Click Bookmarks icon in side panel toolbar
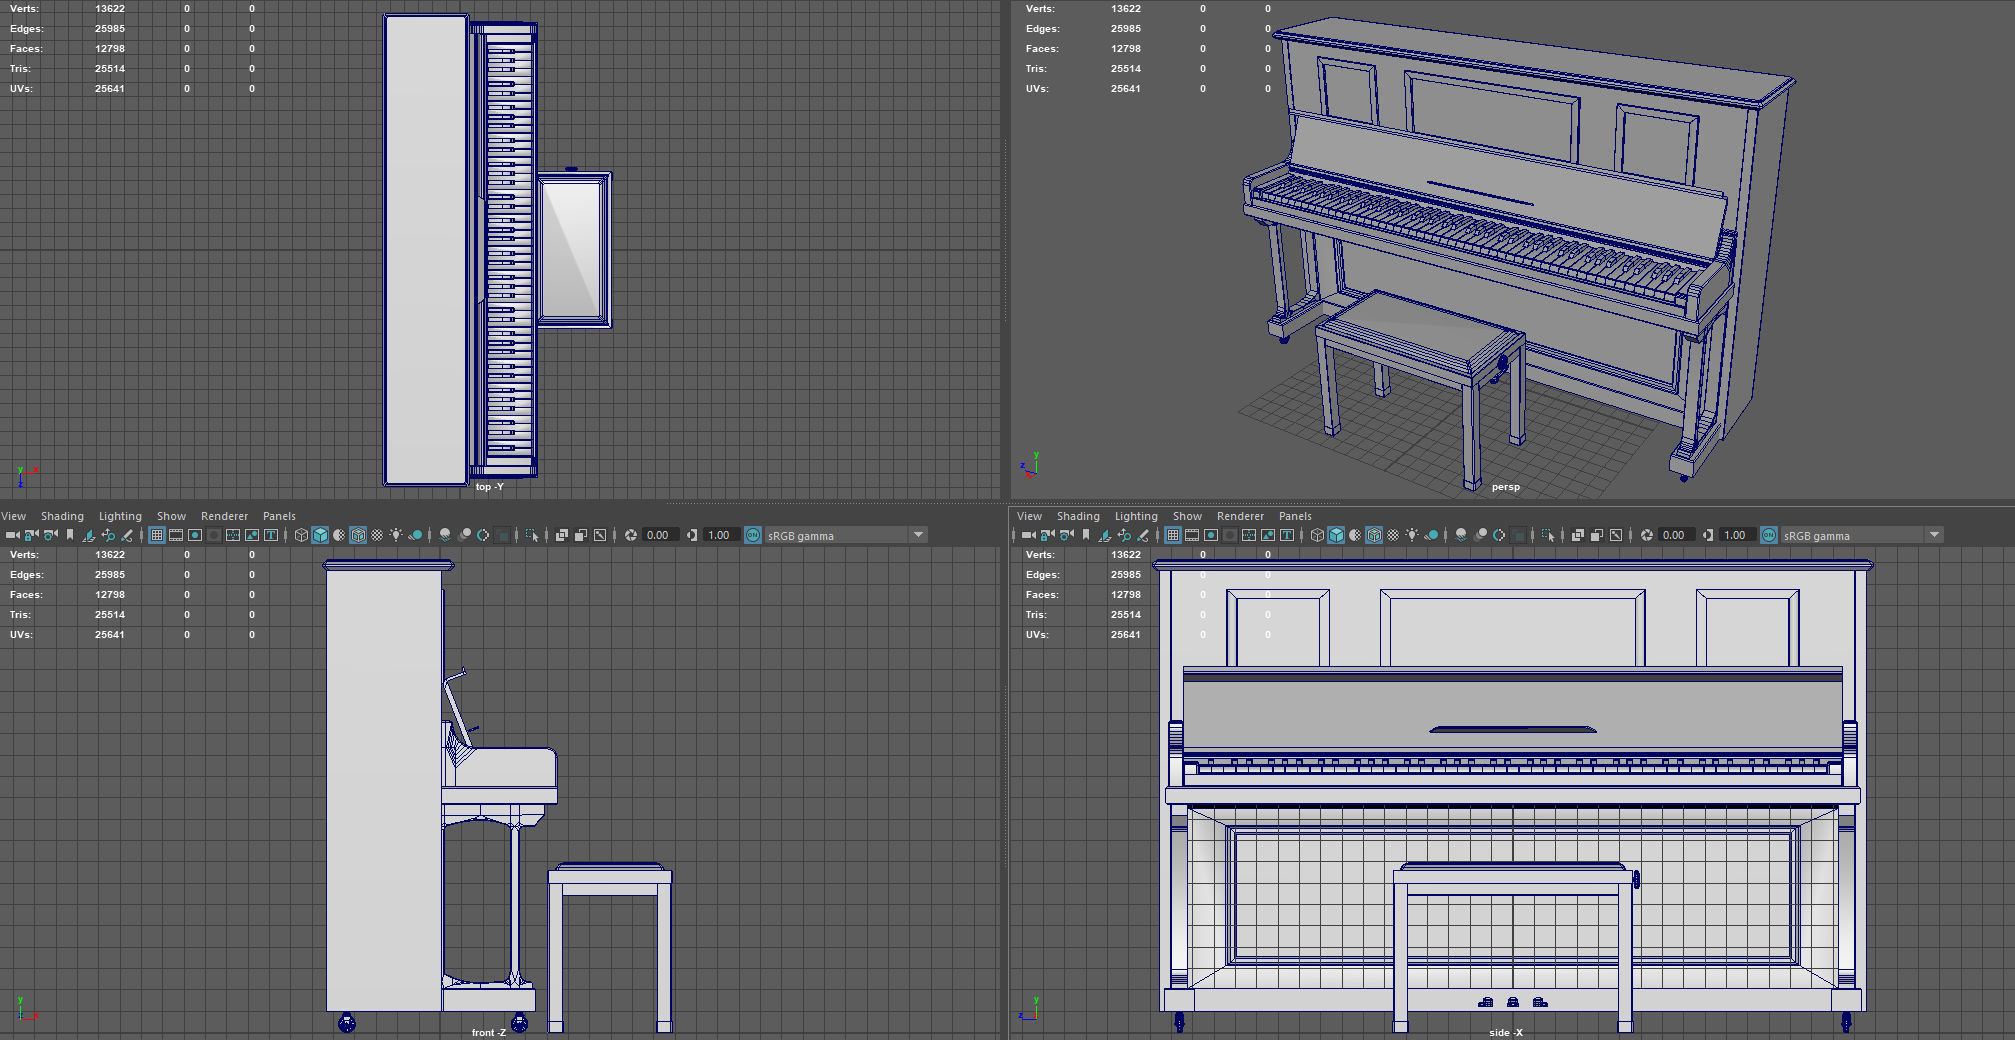This screenshot has width=2015, height=1040. click(1086, 535)
